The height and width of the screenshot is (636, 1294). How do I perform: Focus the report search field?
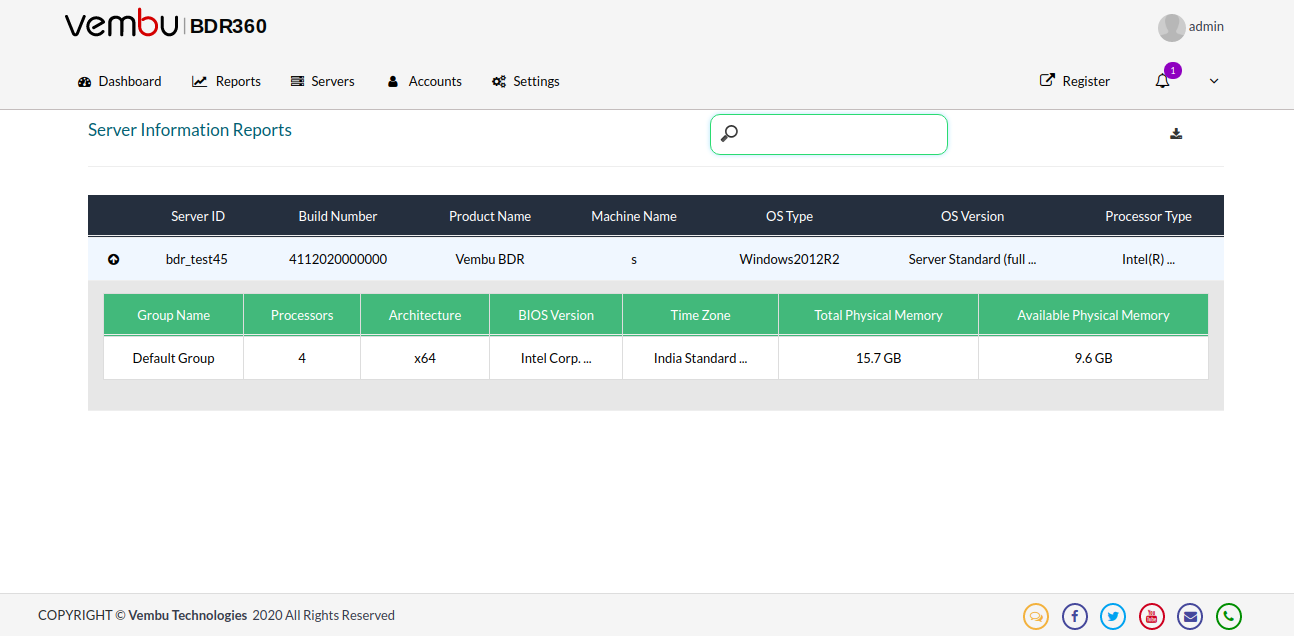829,134
